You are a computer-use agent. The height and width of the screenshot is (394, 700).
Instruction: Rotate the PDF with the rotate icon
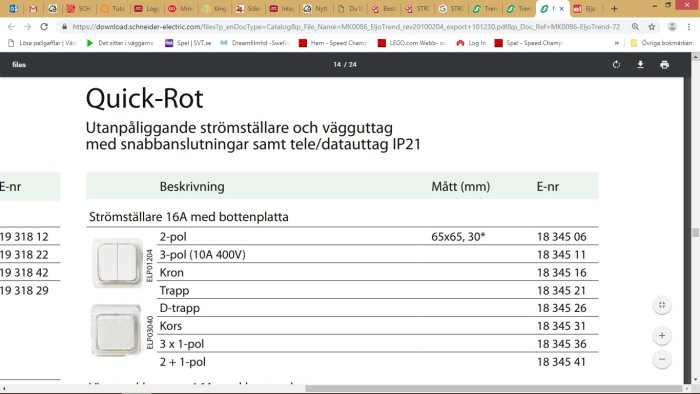(x=617, y=65)
